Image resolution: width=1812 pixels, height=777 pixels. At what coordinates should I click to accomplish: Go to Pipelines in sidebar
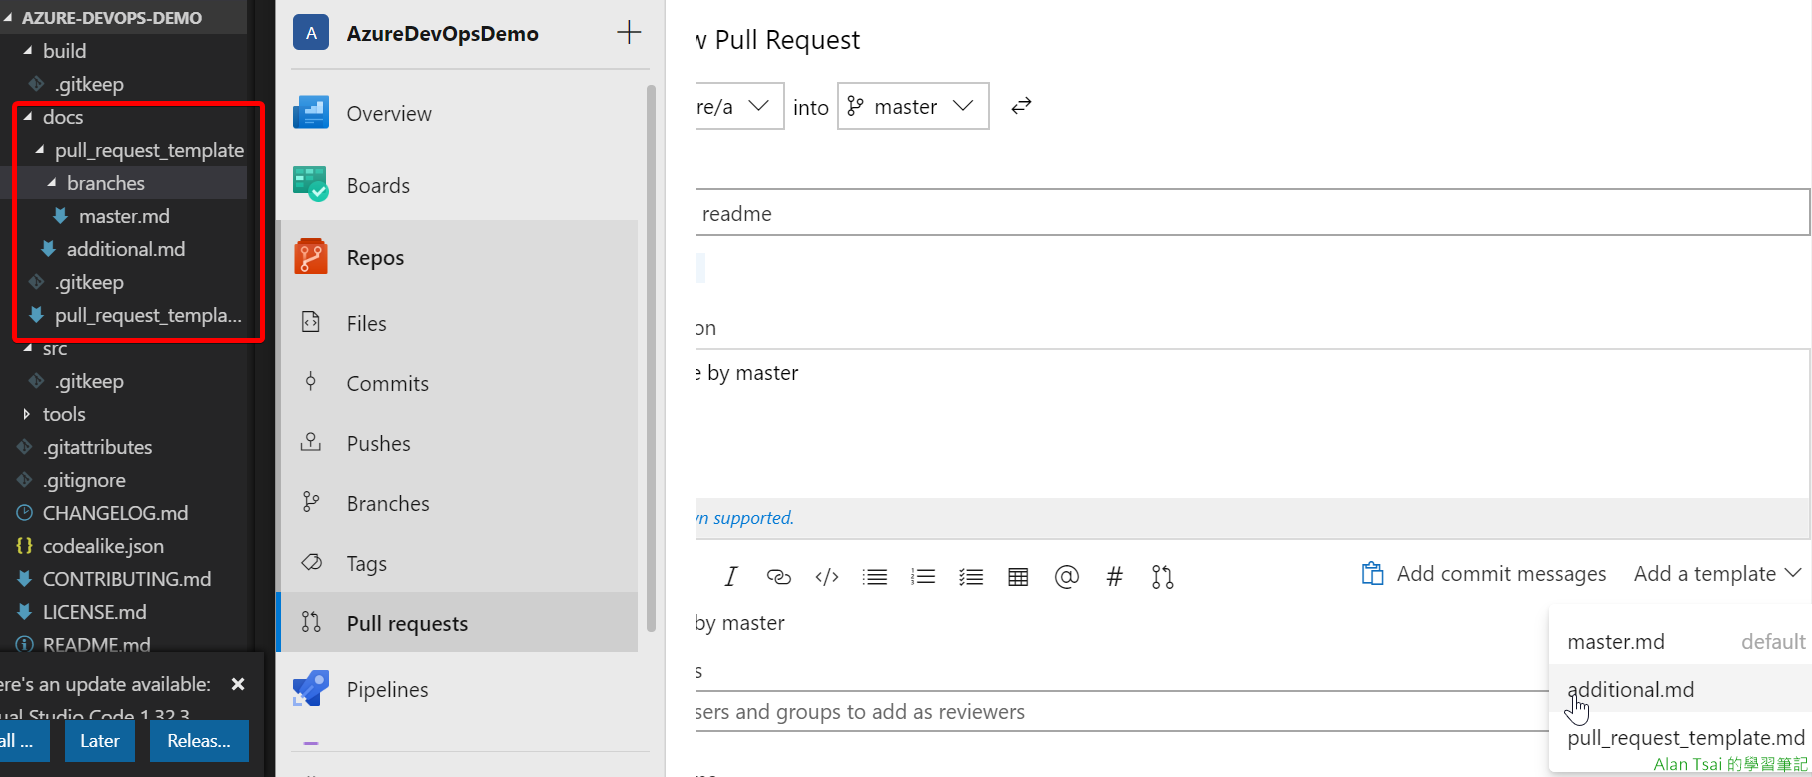click(x=387, y=689)
